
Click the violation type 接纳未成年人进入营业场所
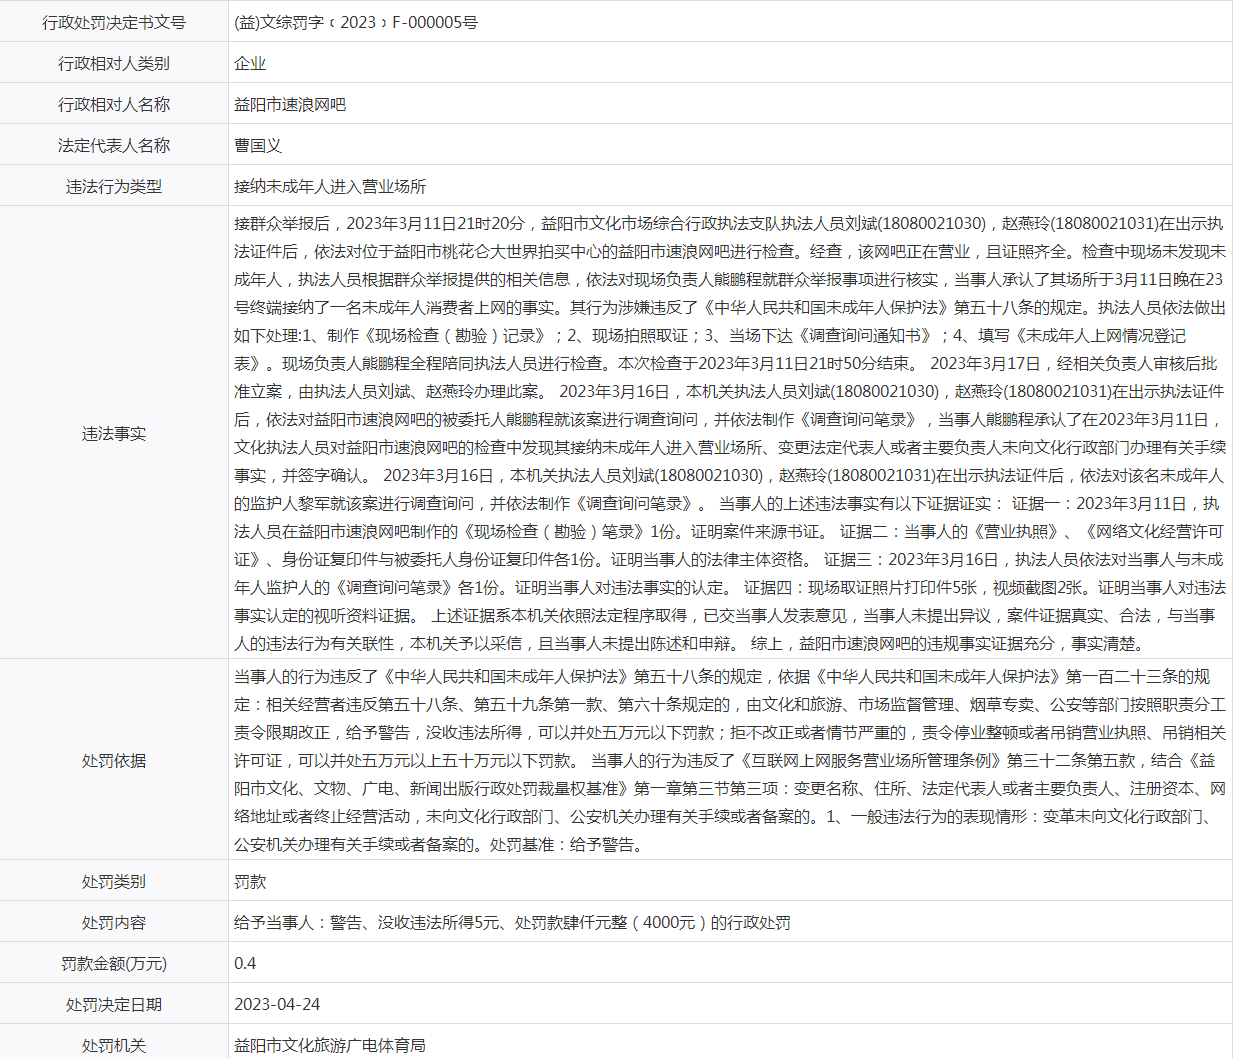pos(330,186)
